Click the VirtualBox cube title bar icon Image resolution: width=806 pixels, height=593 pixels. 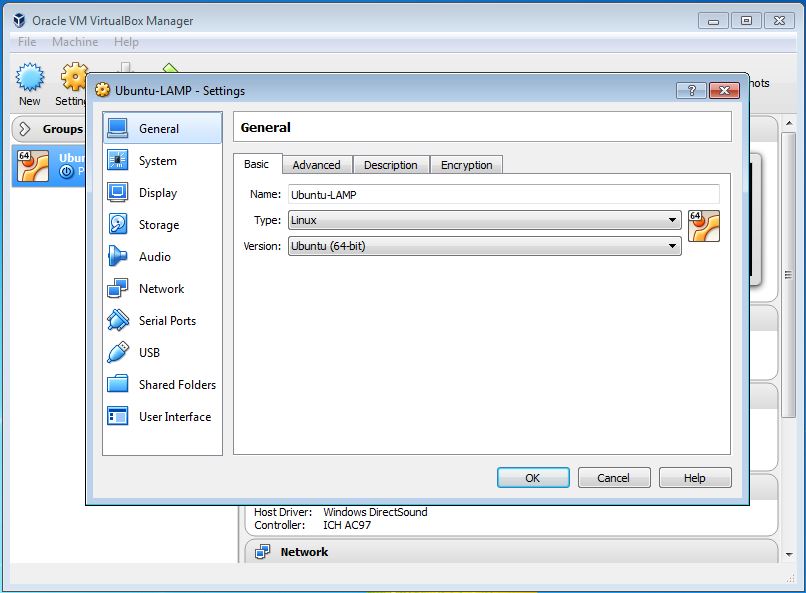click(19, 21)
